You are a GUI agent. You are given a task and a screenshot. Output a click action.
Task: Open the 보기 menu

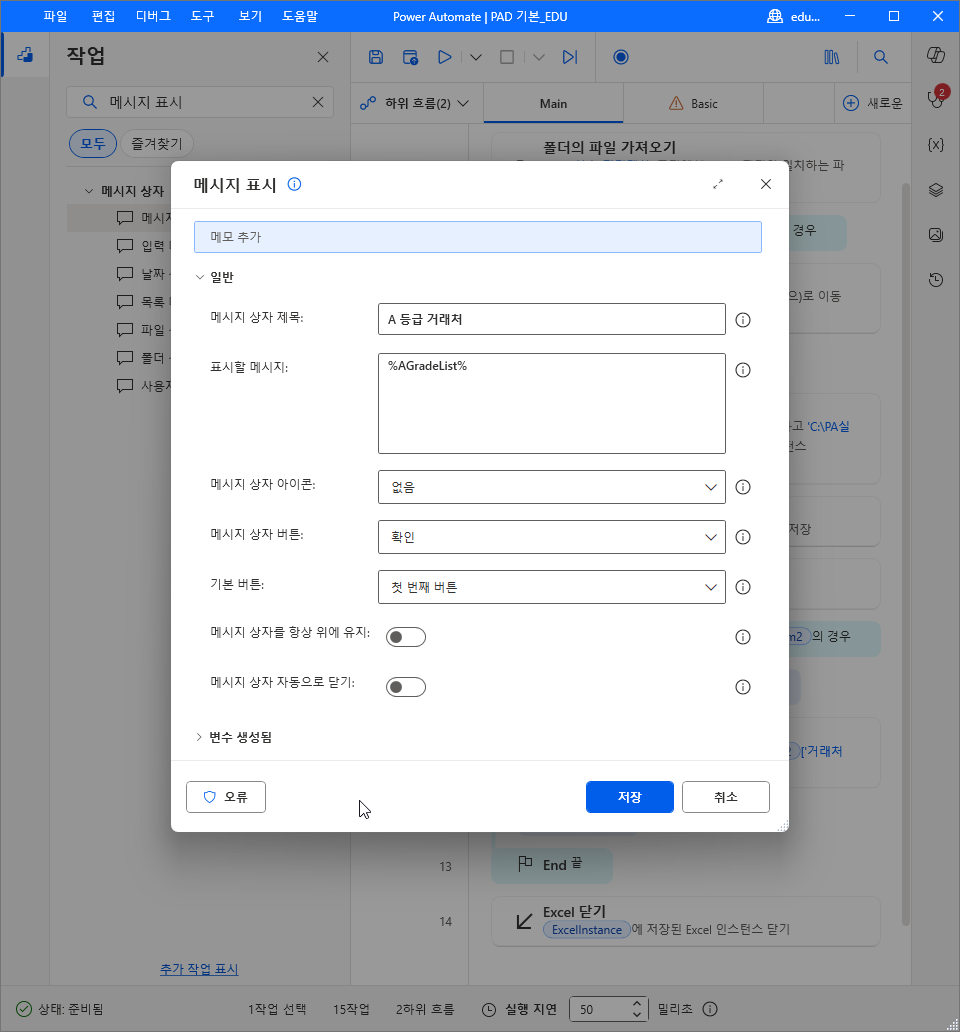click(x=250, y=16)
